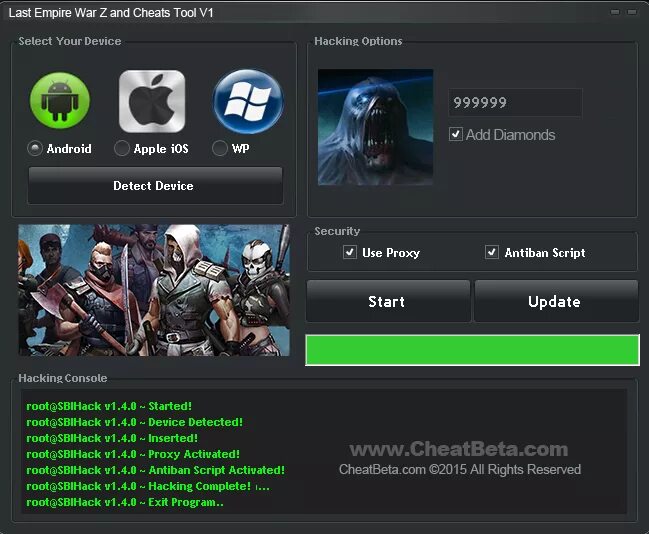Click the Update button
This screenshot has height=534, width=649.
pos(556,301)
